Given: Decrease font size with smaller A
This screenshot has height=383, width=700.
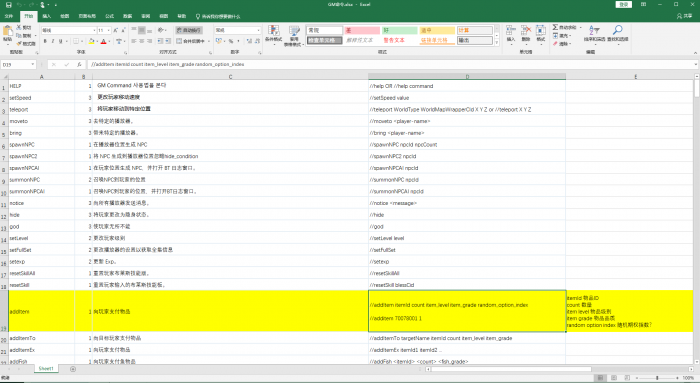Looking at the screenshot, I should (123, 30).
